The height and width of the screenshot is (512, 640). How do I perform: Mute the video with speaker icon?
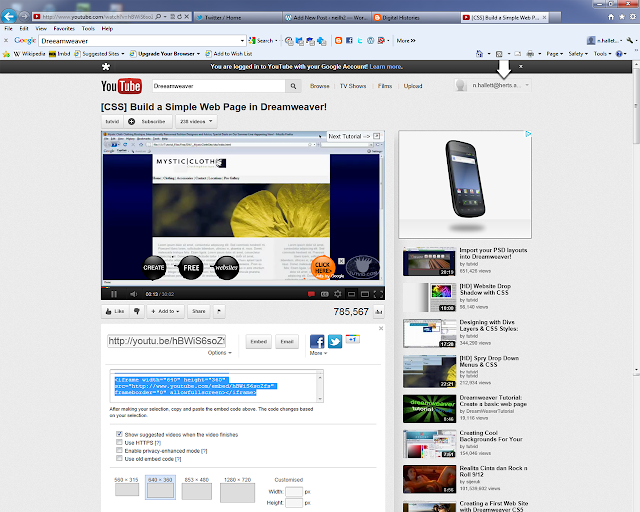[133, 294]
